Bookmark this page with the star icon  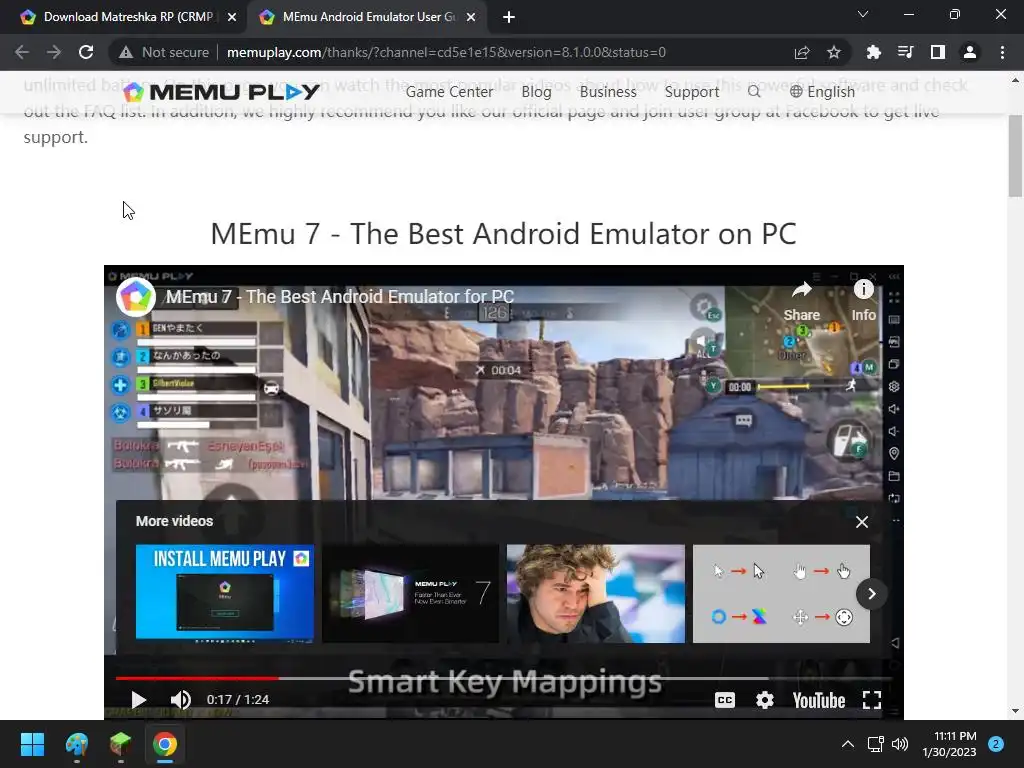coord(834,52)
